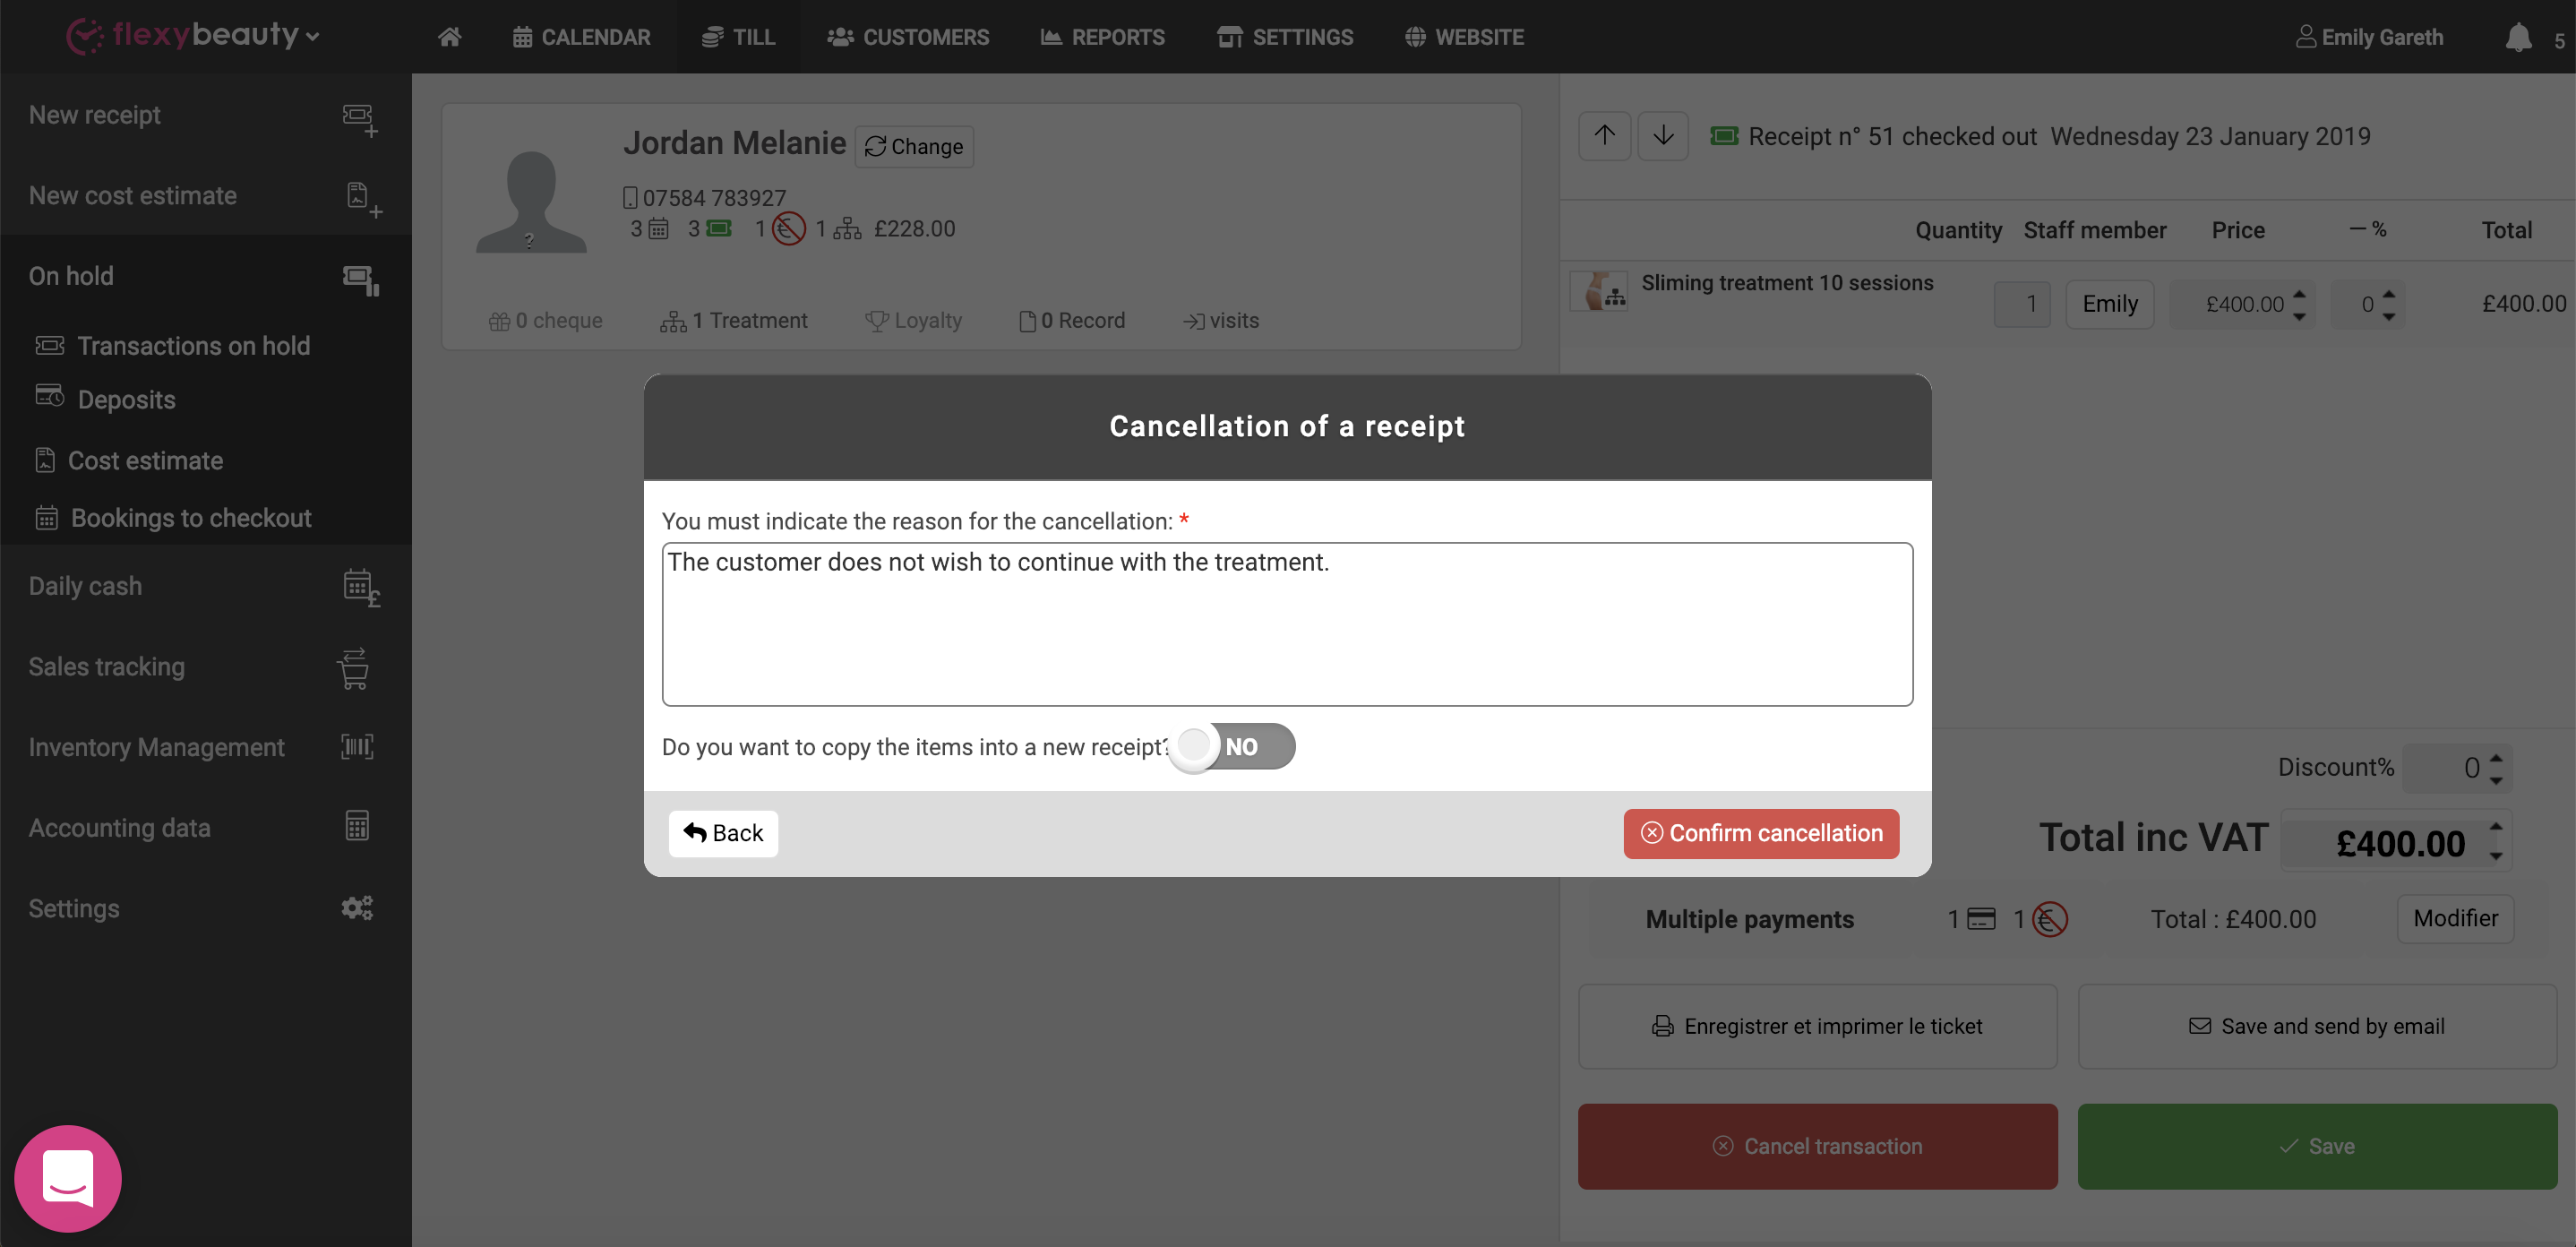This screenshot has height=1247, width=2576.
Task: Open the SETTINGS top menu
Action: point(1285,37)
